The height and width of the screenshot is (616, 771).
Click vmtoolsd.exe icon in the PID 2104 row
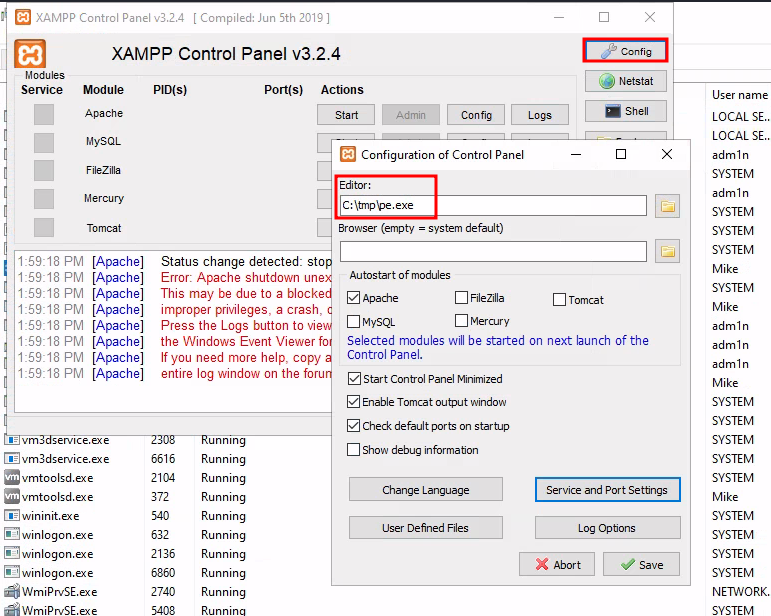click(12, 477)
